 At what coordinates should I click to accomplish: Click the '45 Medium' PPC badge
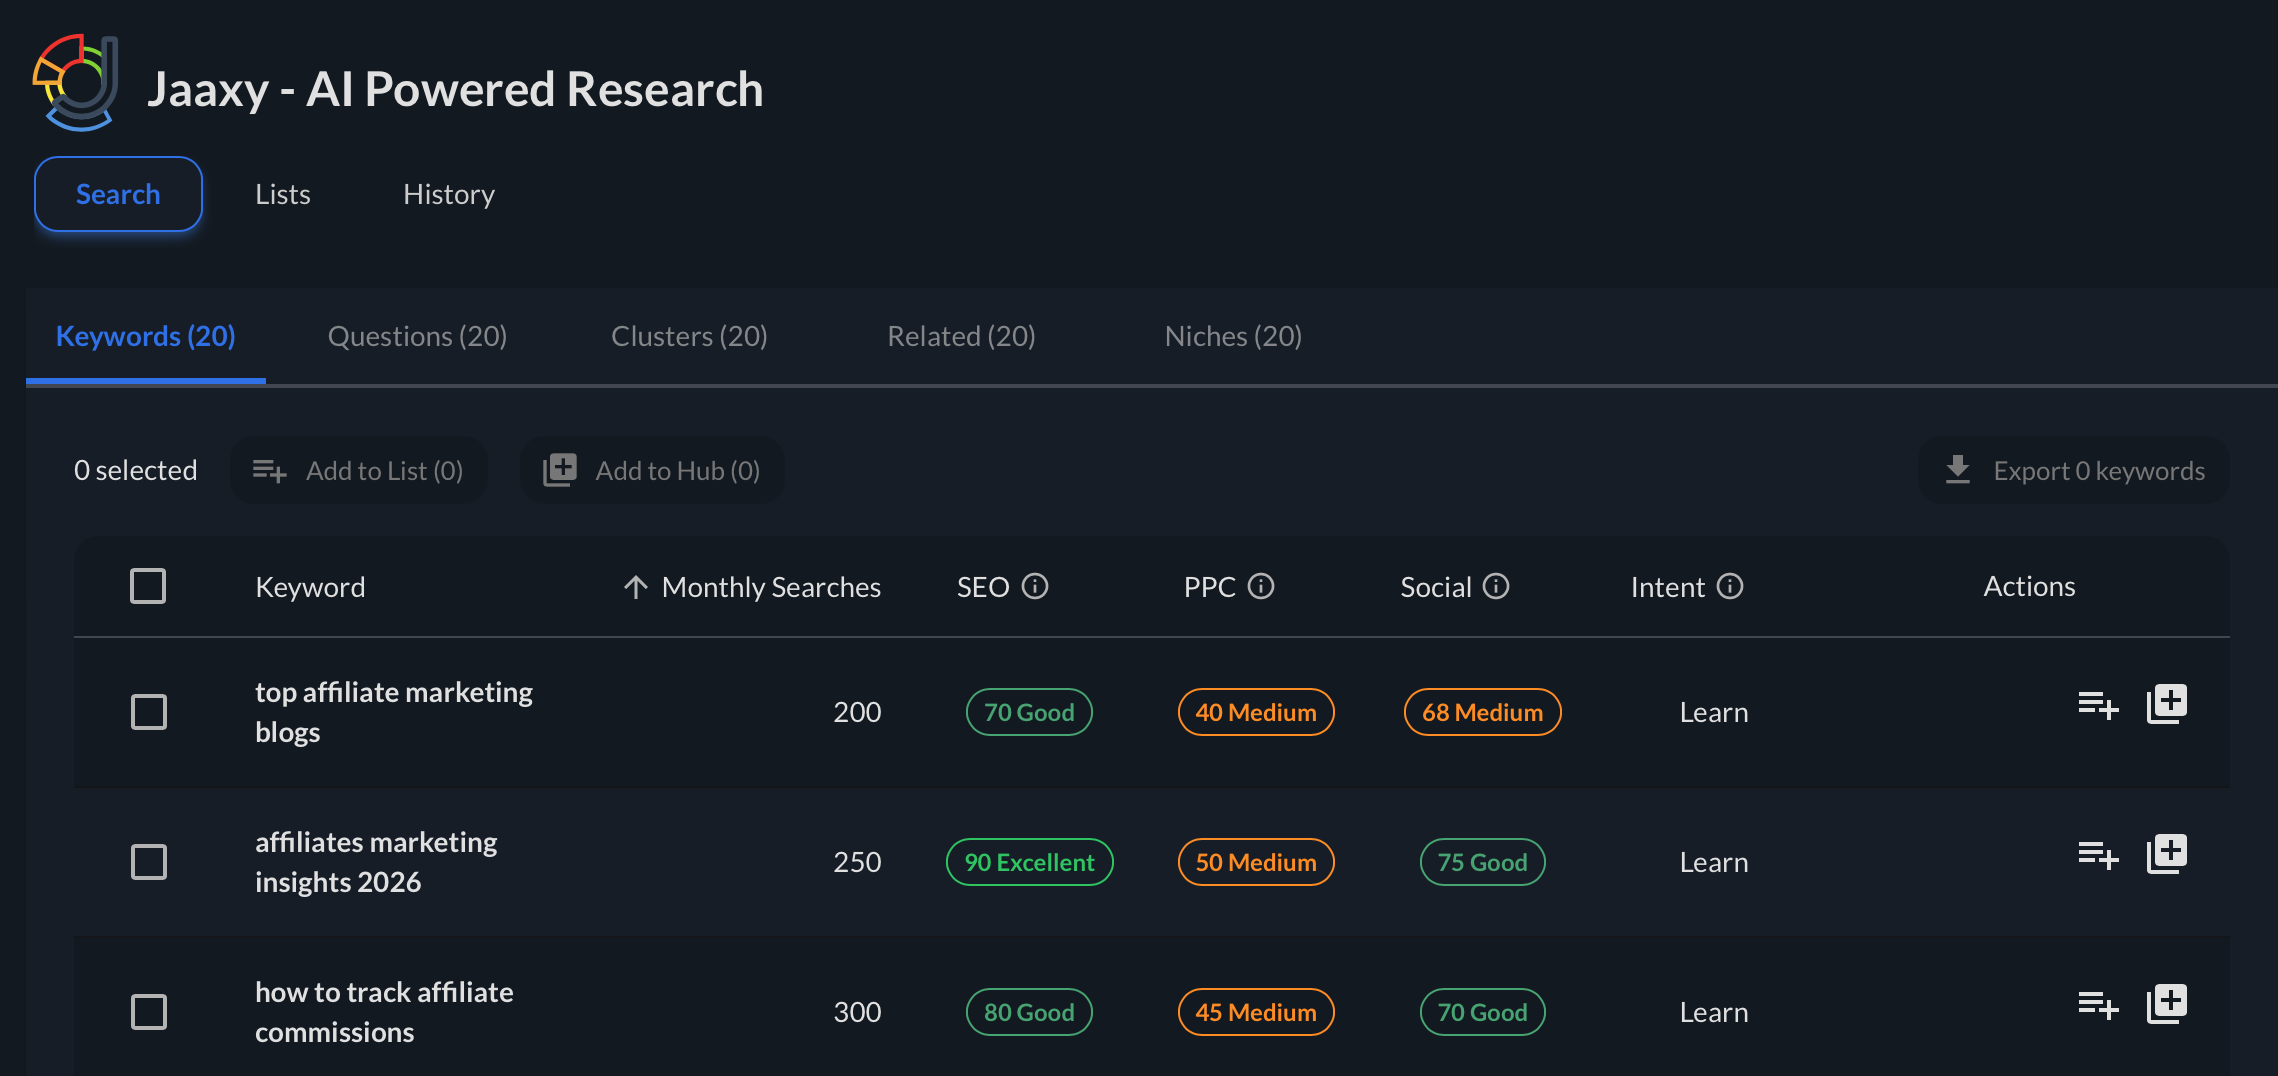click(x=1256, y=1012)
